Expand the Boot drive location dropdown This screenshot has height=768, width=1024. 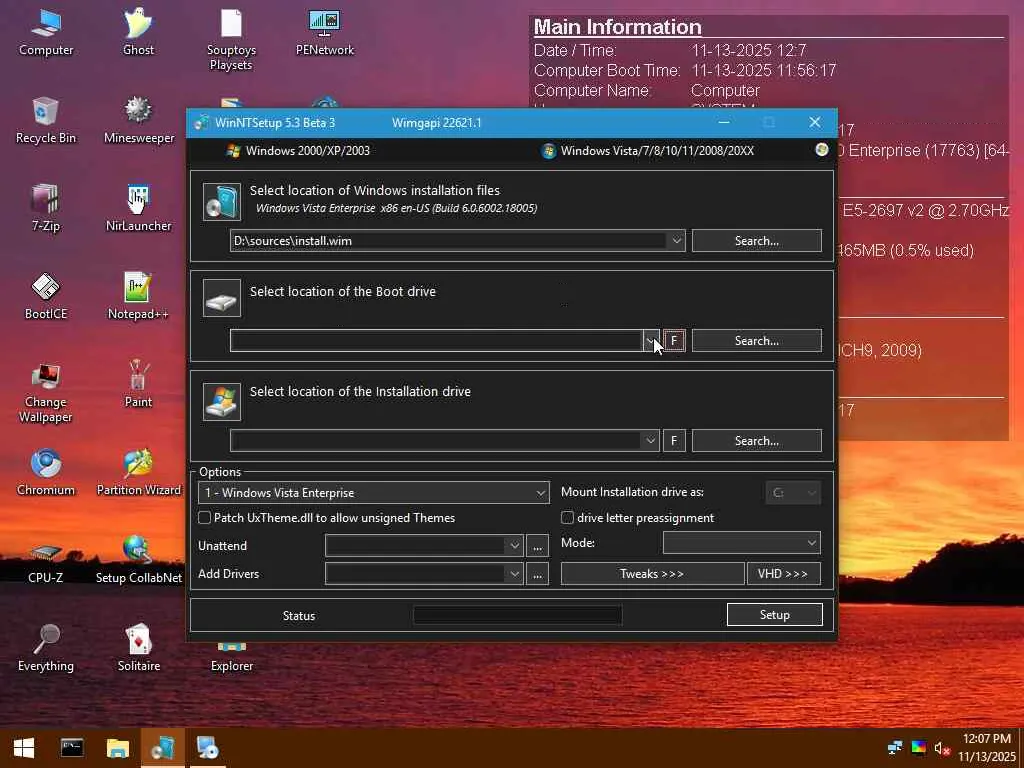click(650, 341)
